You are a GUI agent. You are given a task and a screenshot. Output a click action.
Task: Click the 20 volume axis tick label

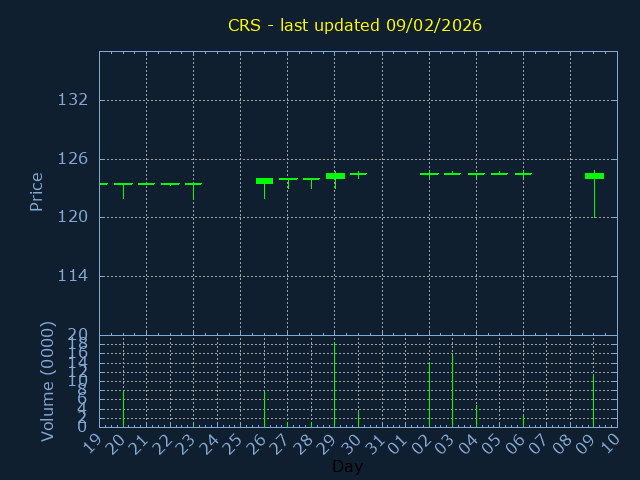pos(78,334)
